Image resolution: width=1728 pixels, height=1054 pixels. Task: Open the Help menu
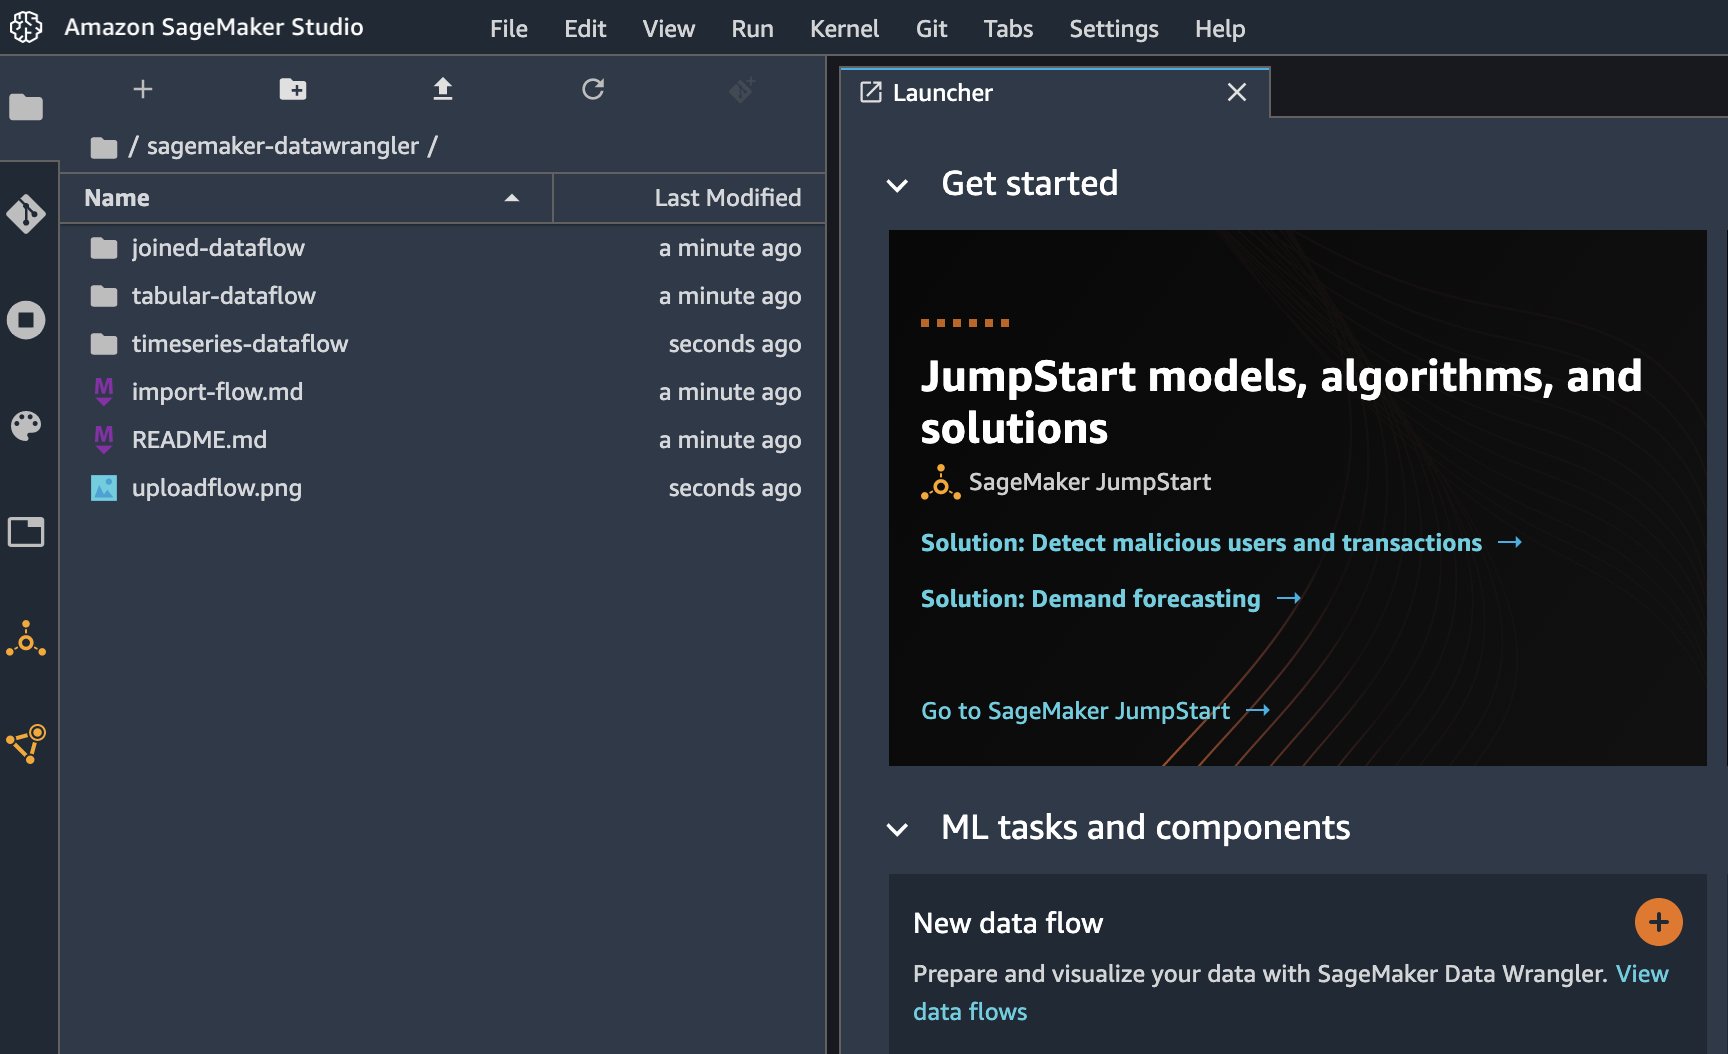coord(1220,29)
